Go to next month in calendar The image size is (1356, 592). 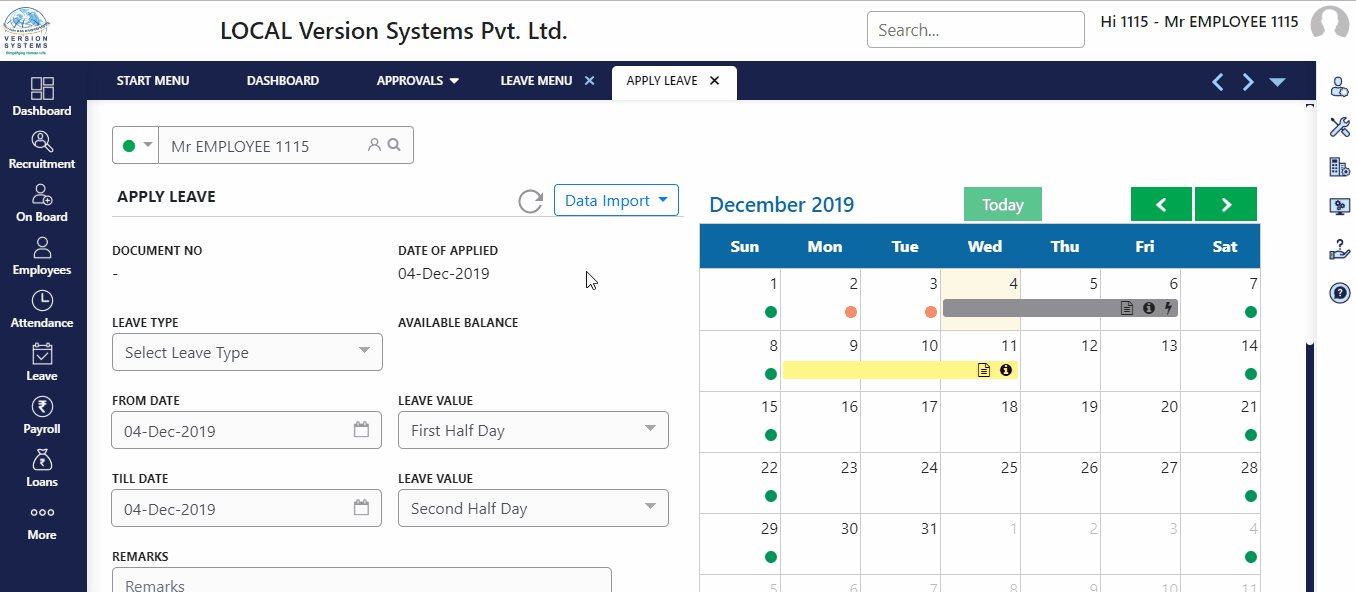pyautogui.click(x=1225, y=204)
